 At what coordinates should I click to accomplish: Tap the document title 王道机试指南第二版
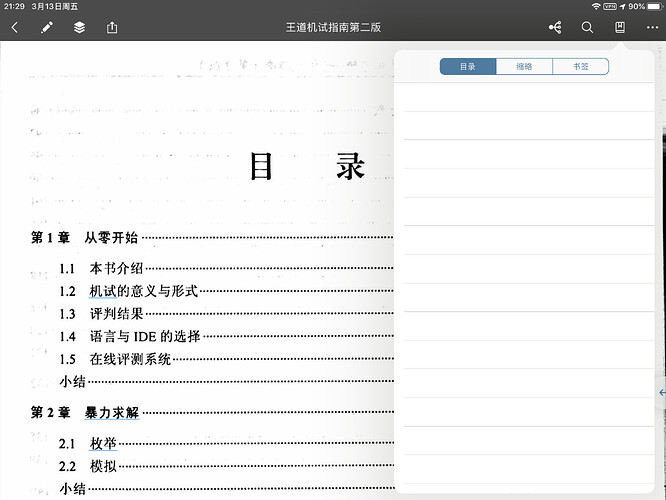tap(333, 28)
